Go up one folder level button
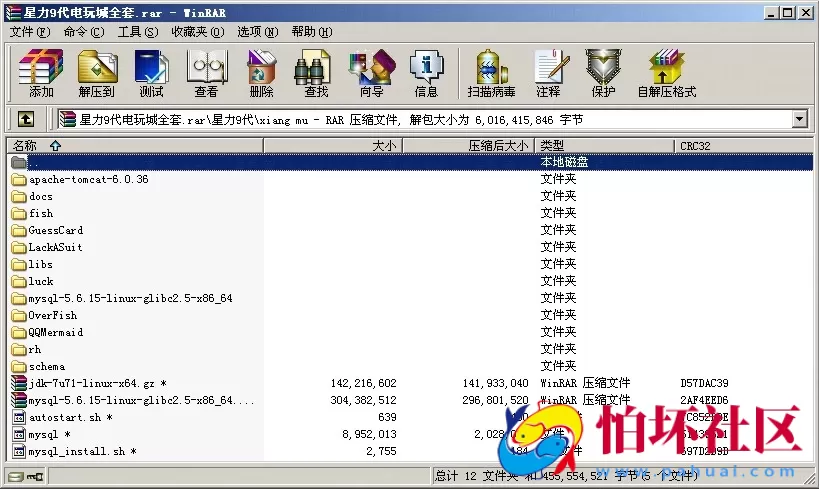819x489 pixels. point(26,120)
